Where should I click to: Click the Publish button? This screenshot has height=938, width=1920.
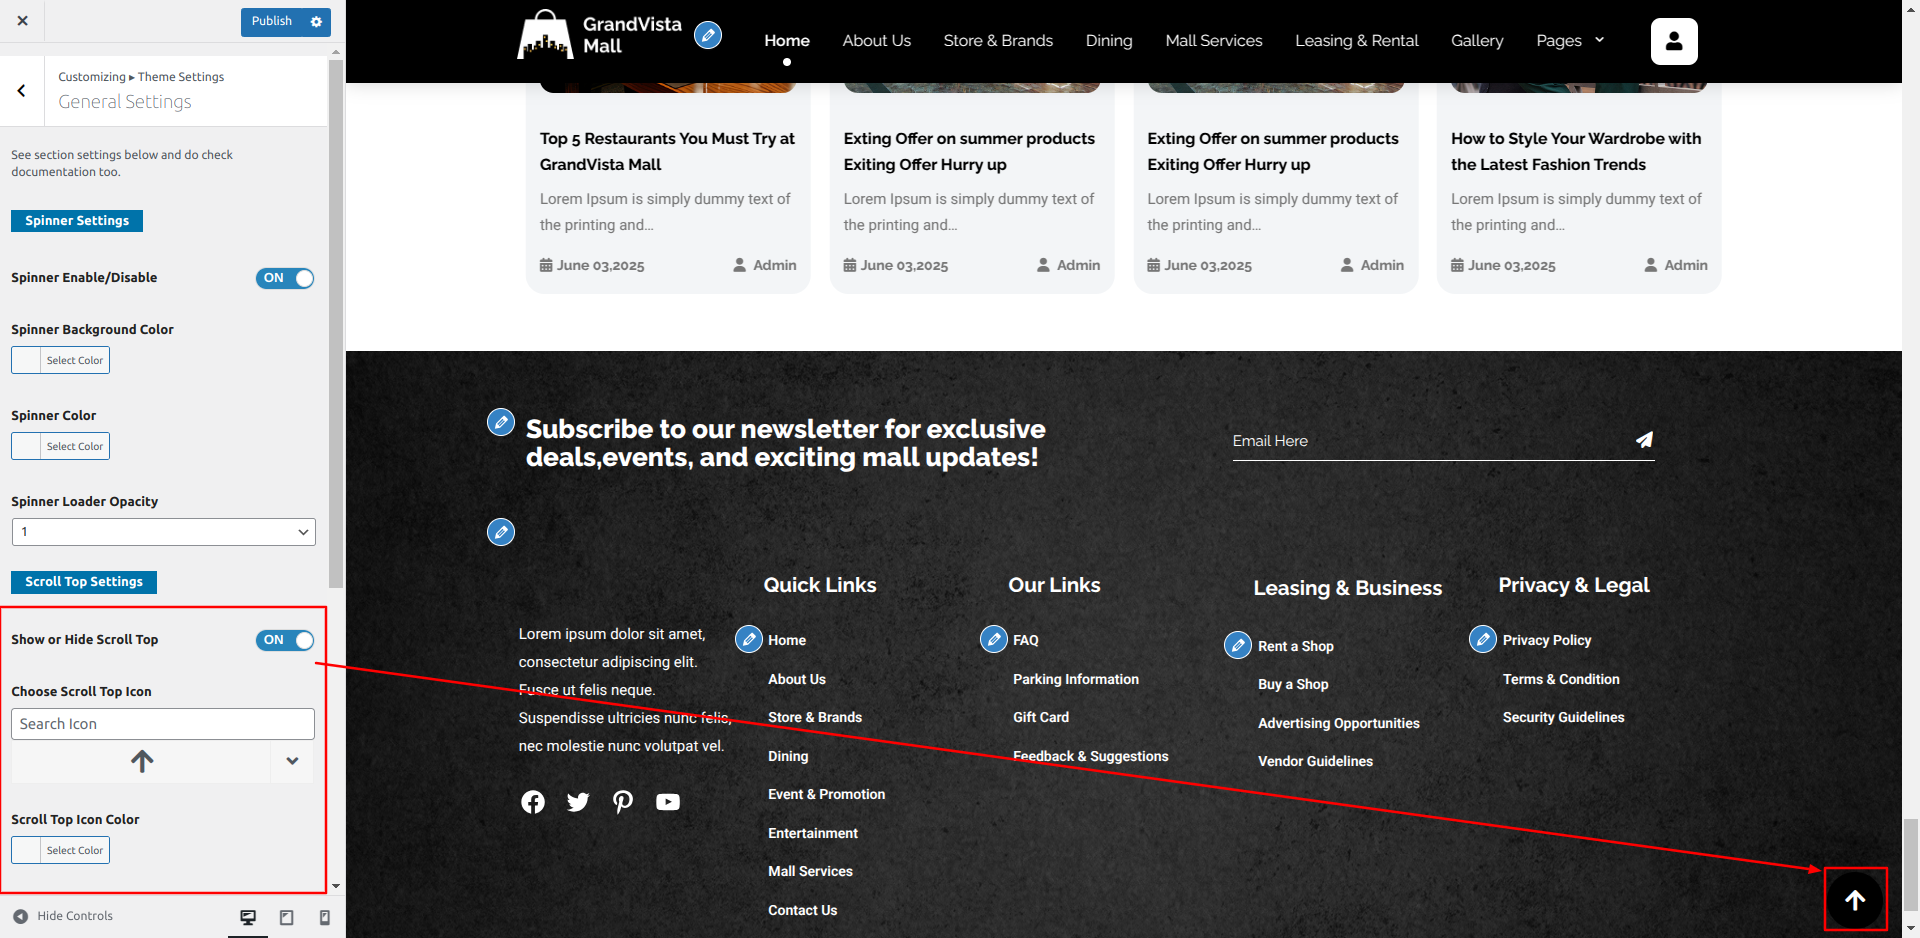(272, 21)
